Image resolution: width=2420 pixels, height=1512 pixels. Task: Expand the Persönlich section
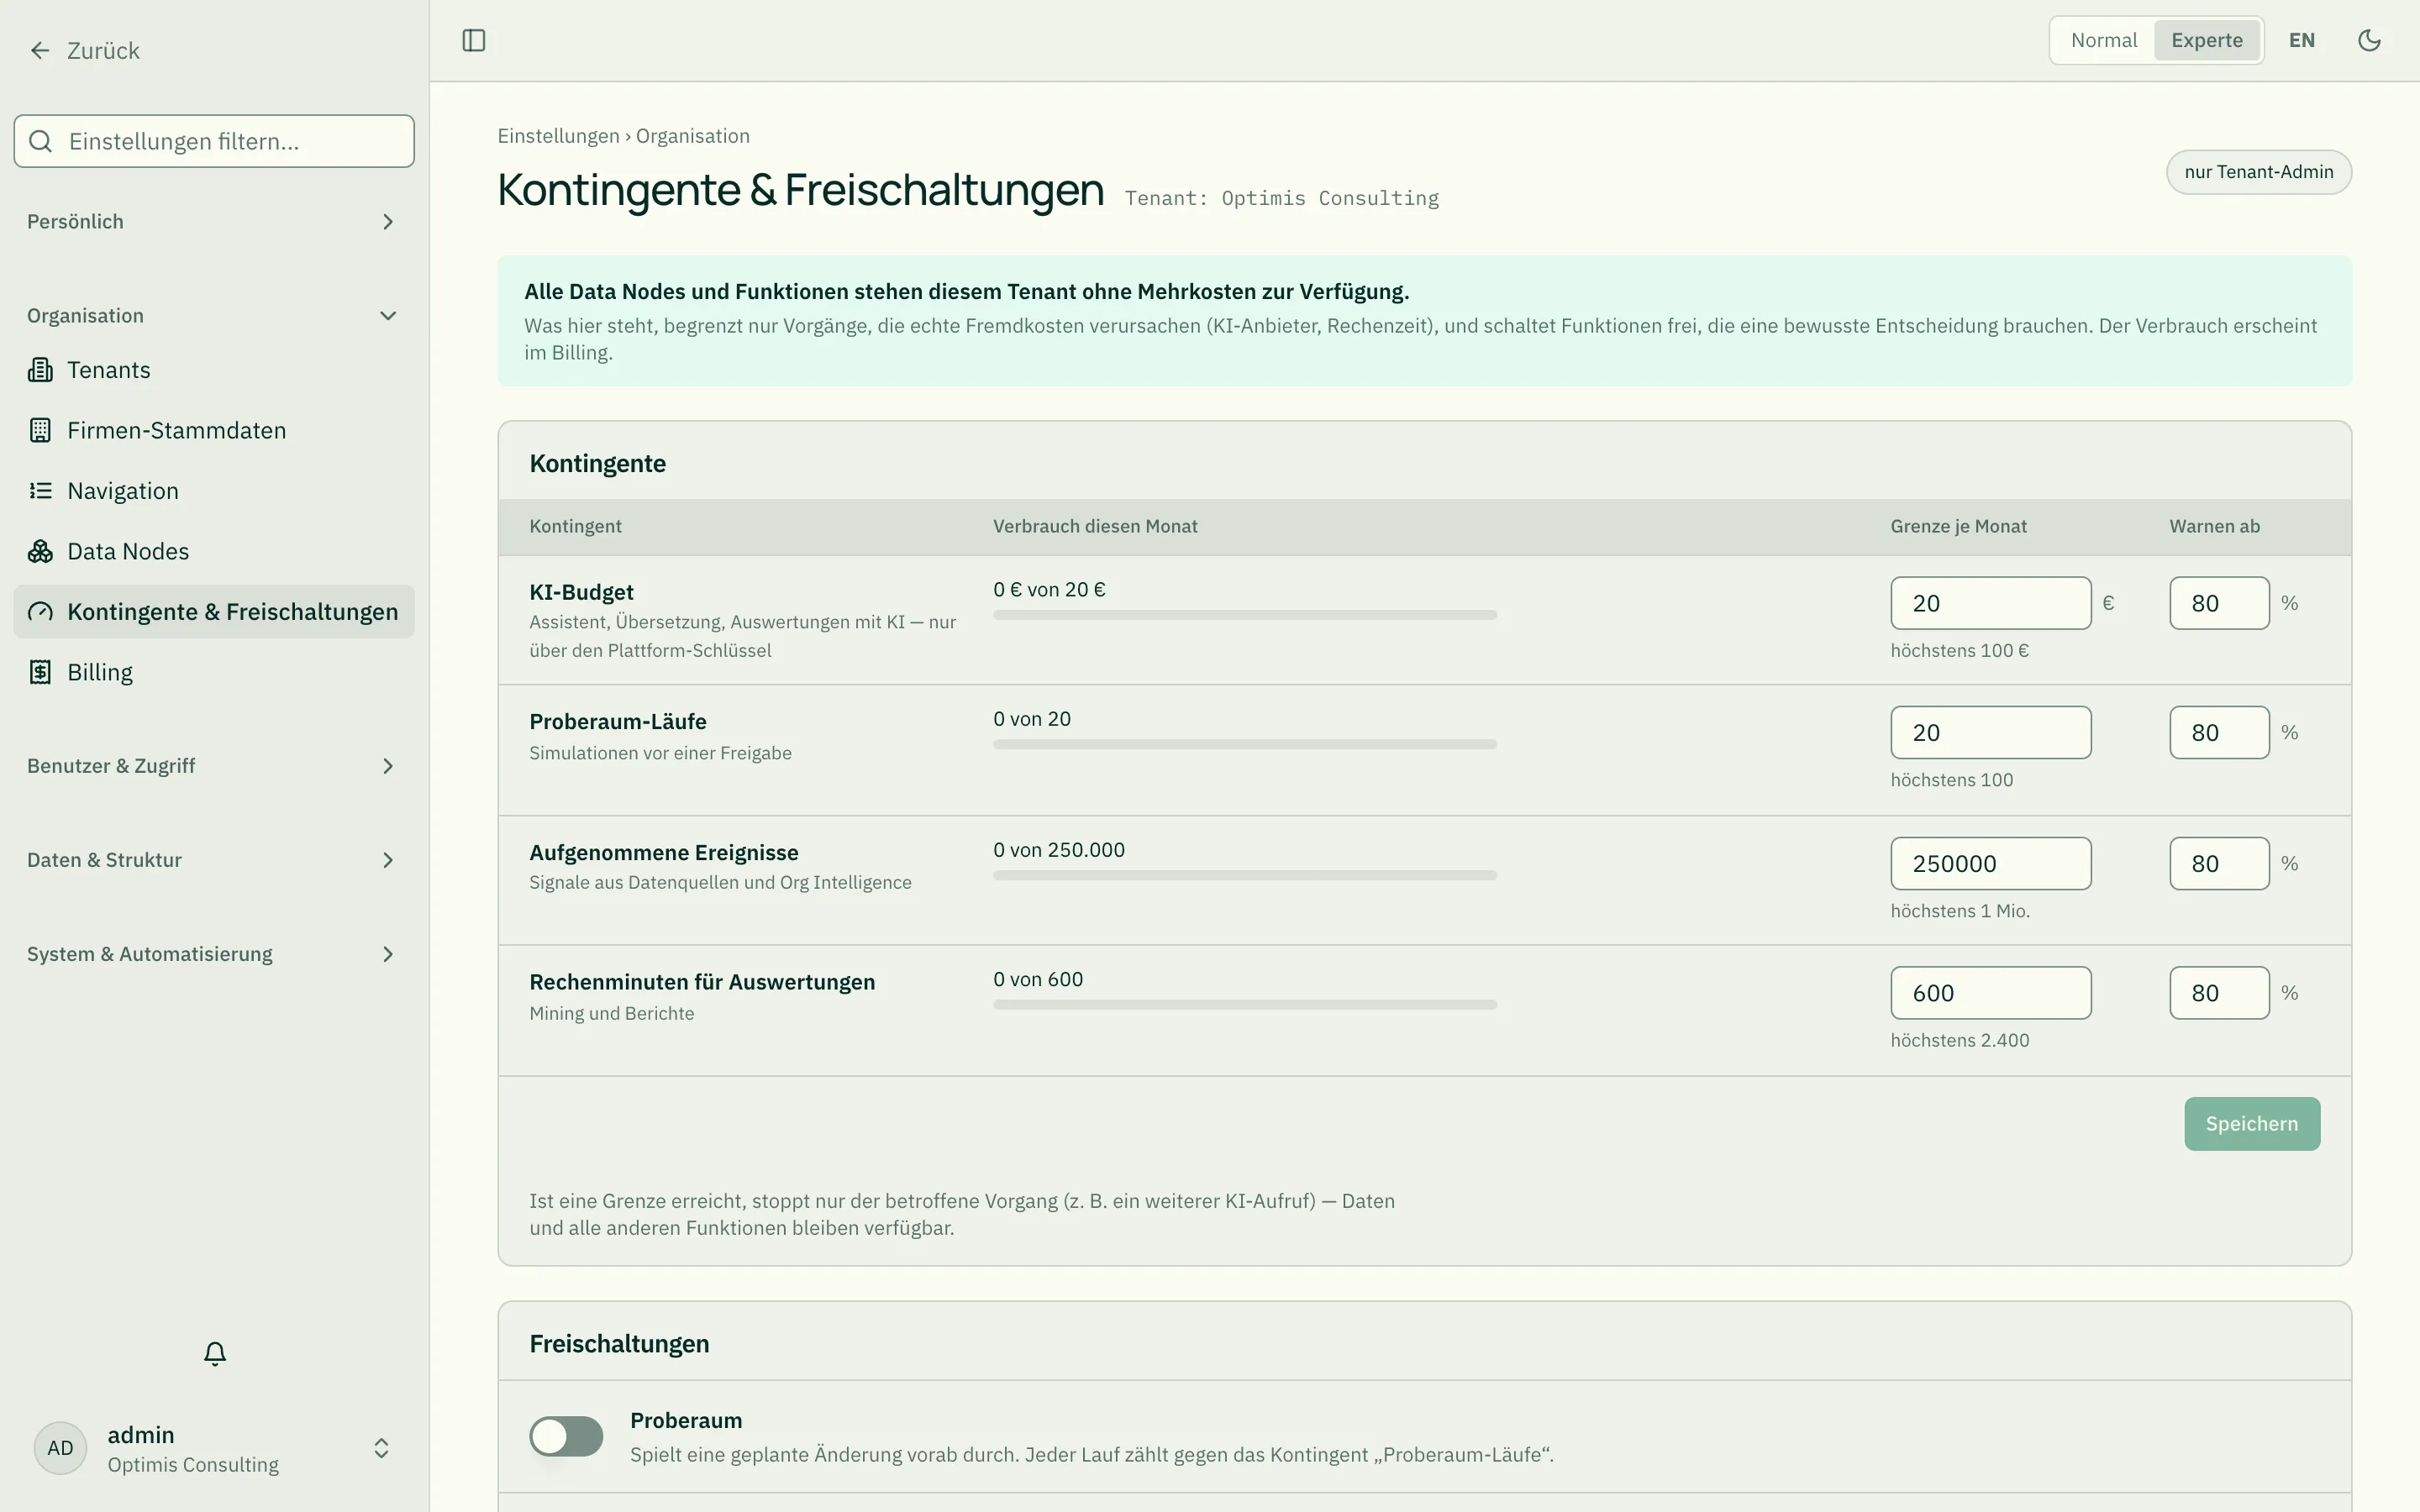point(213,222)
